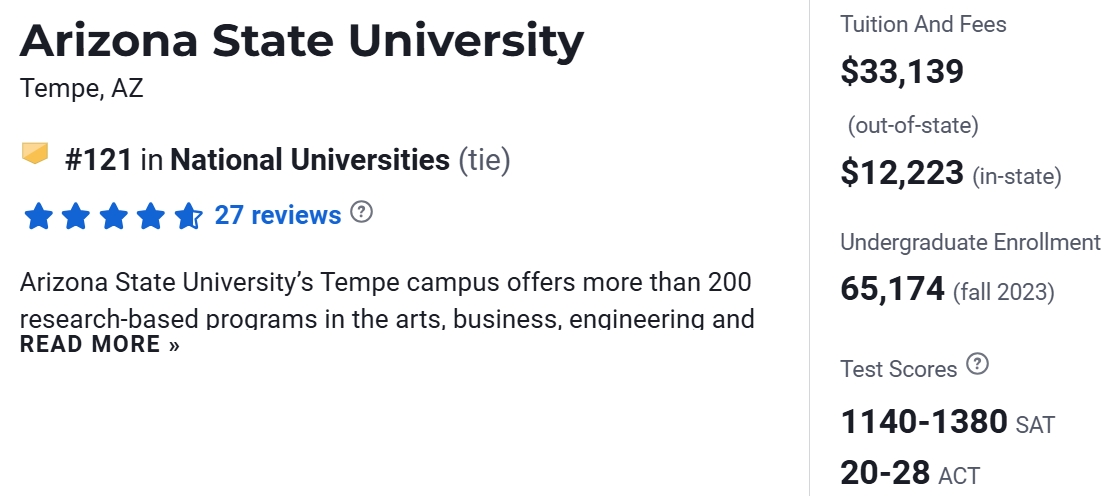
Task: Click the Tempe, AZ location text
Action: click(81, 89)
